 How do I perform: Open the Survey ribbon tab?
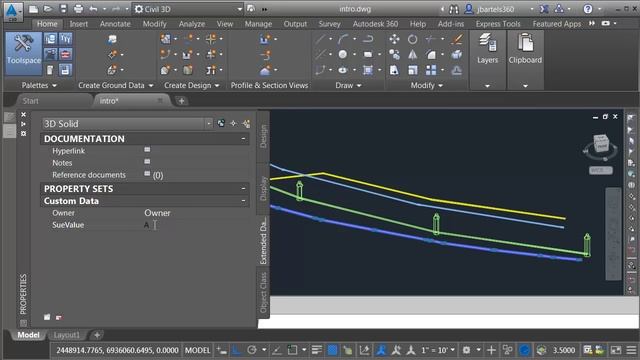click(x=329, y=24)
